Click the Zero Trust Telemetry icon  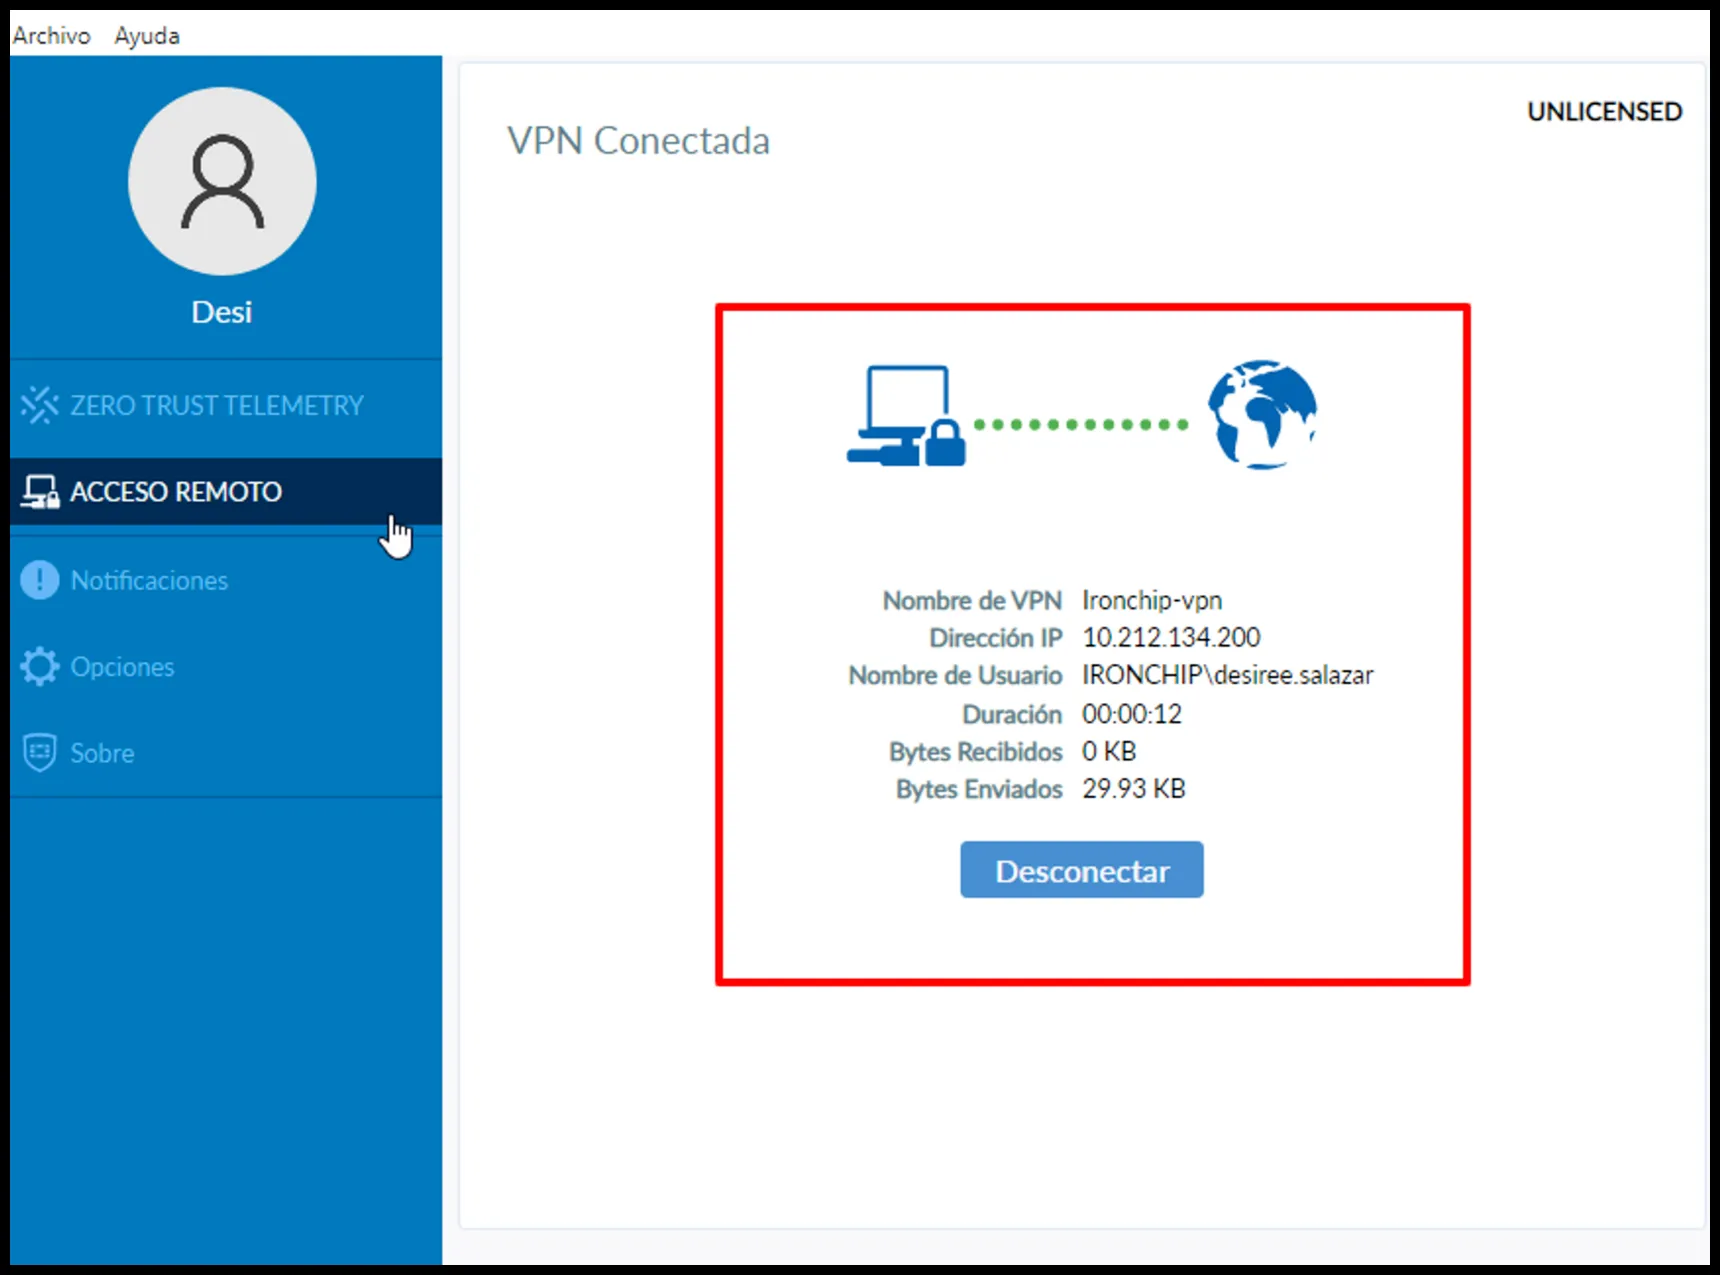pyautogui.click(x=40, y=405)
